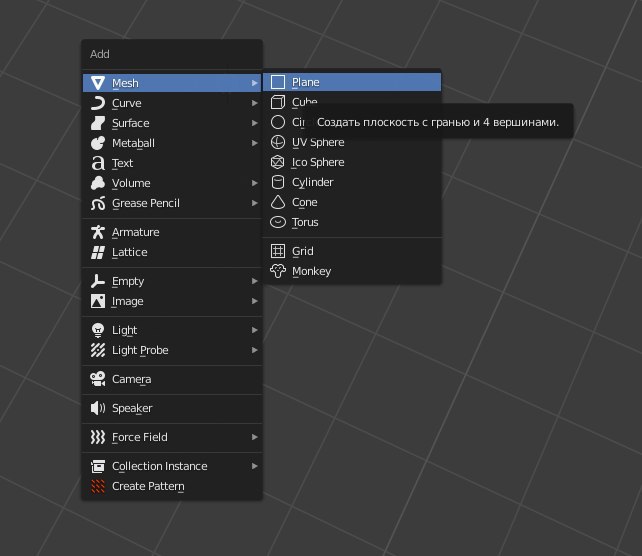Screen dimensions: 642x556
Task: Select the UV Sphere menu label
Action: tap(318, 142)
